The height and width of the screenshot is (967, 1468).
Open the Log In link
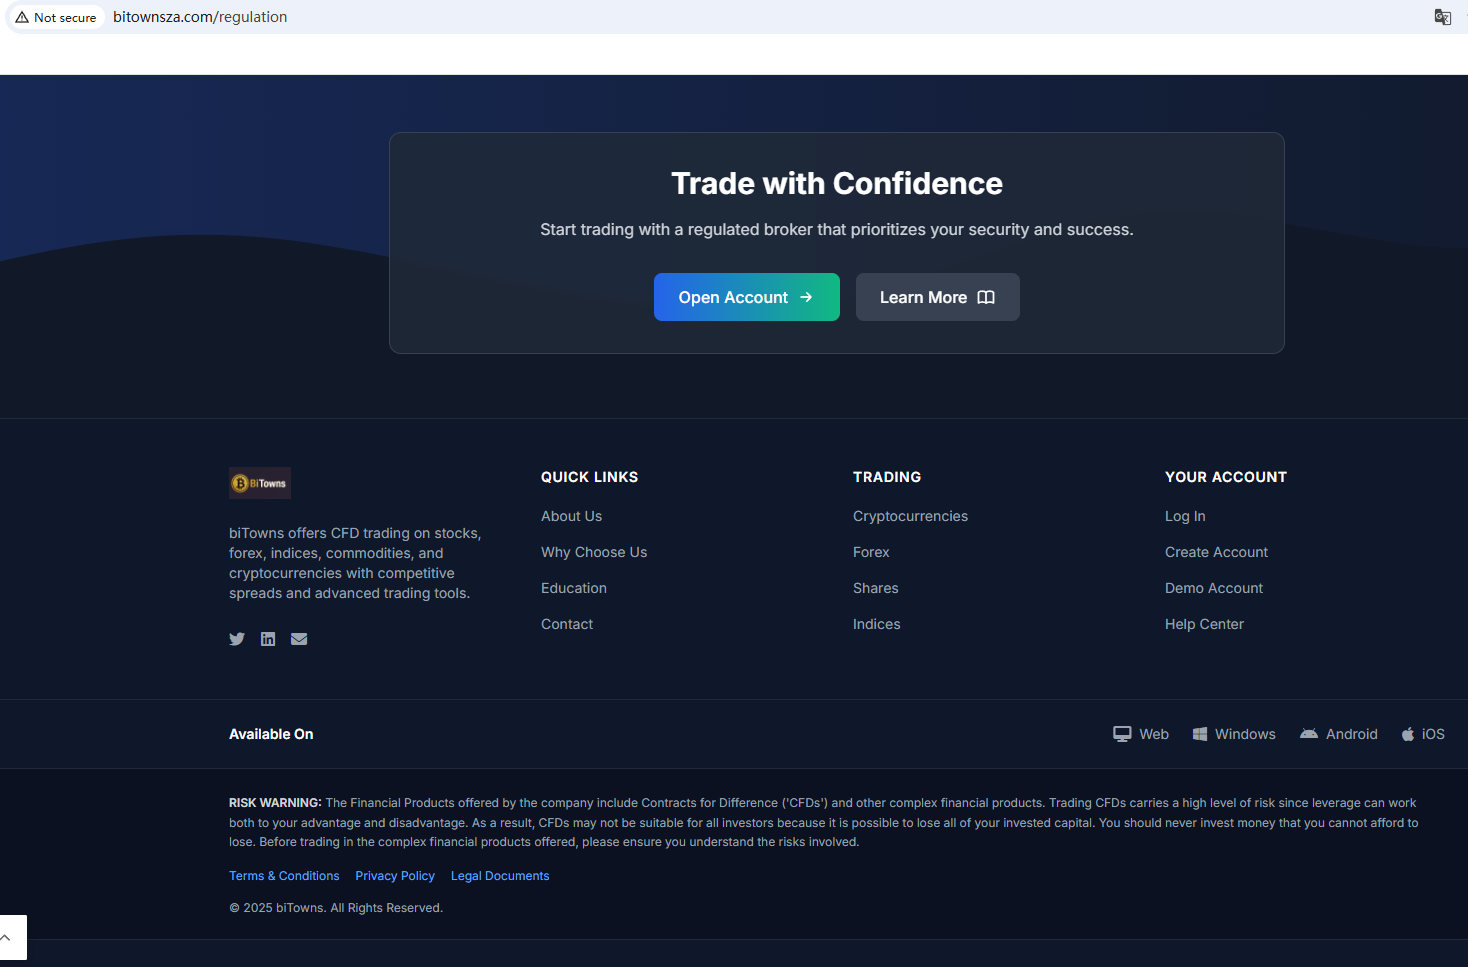[1185, 516]
